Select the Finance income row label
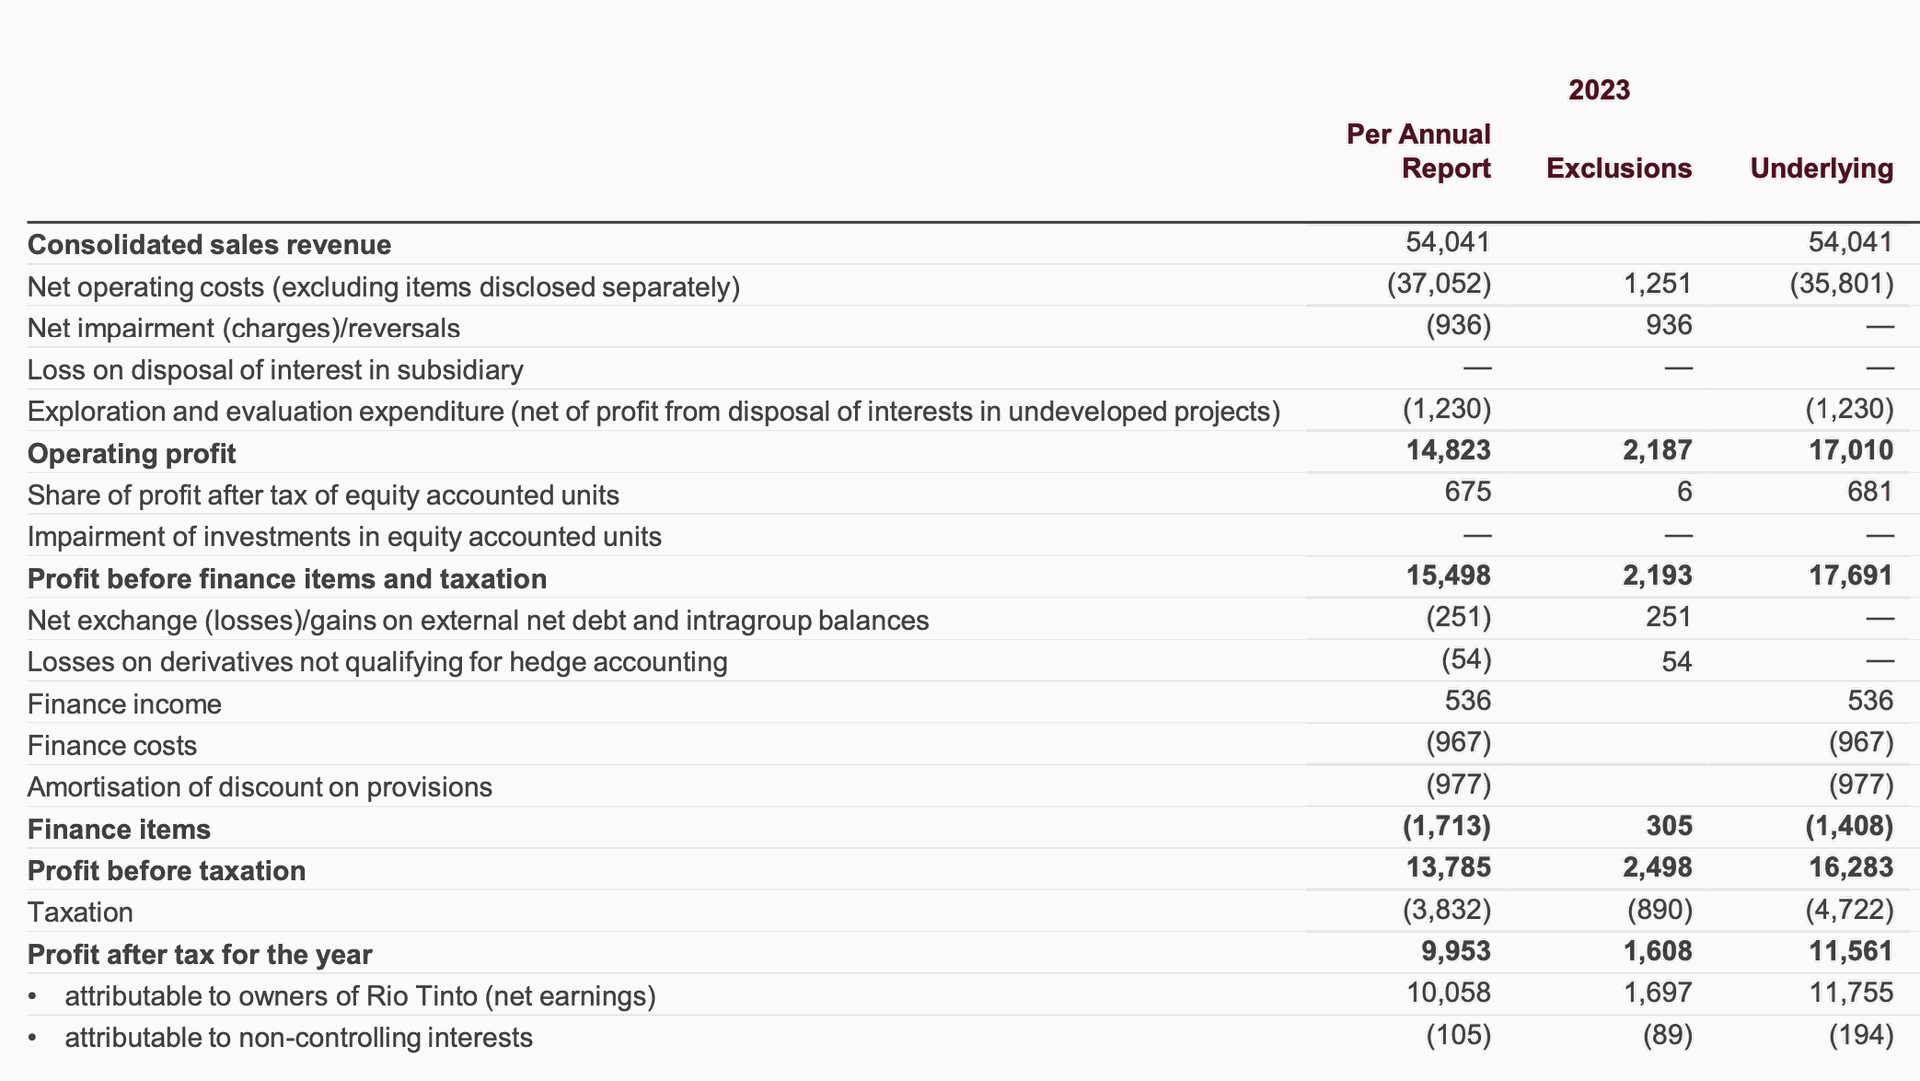 [x=124, y=704]
